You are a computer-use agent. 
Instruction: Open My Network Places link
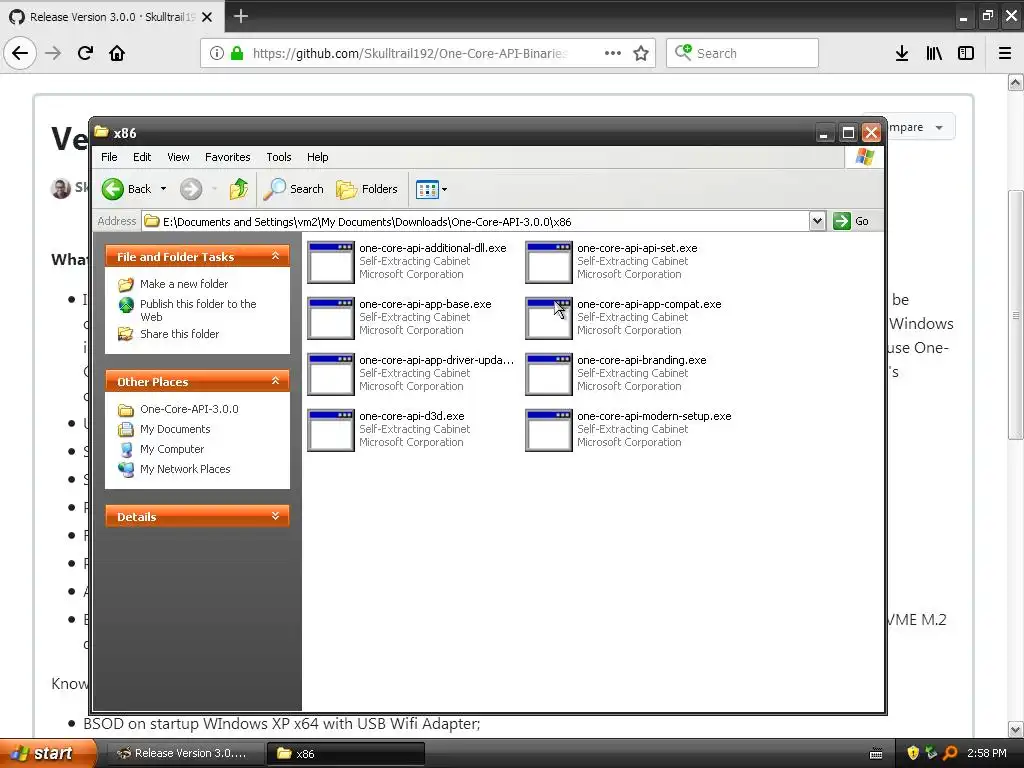185,469
